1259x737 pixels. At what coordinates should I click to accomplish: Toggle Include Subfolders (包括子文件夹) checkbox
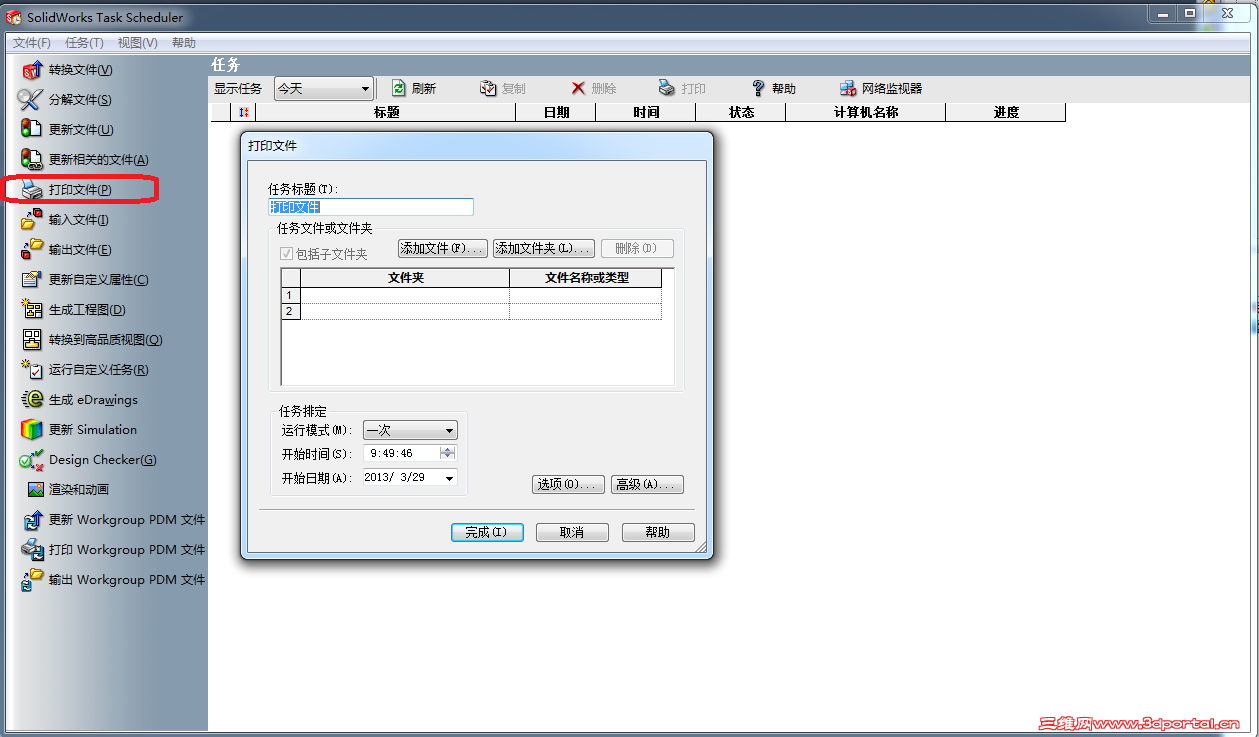point(287,254)
